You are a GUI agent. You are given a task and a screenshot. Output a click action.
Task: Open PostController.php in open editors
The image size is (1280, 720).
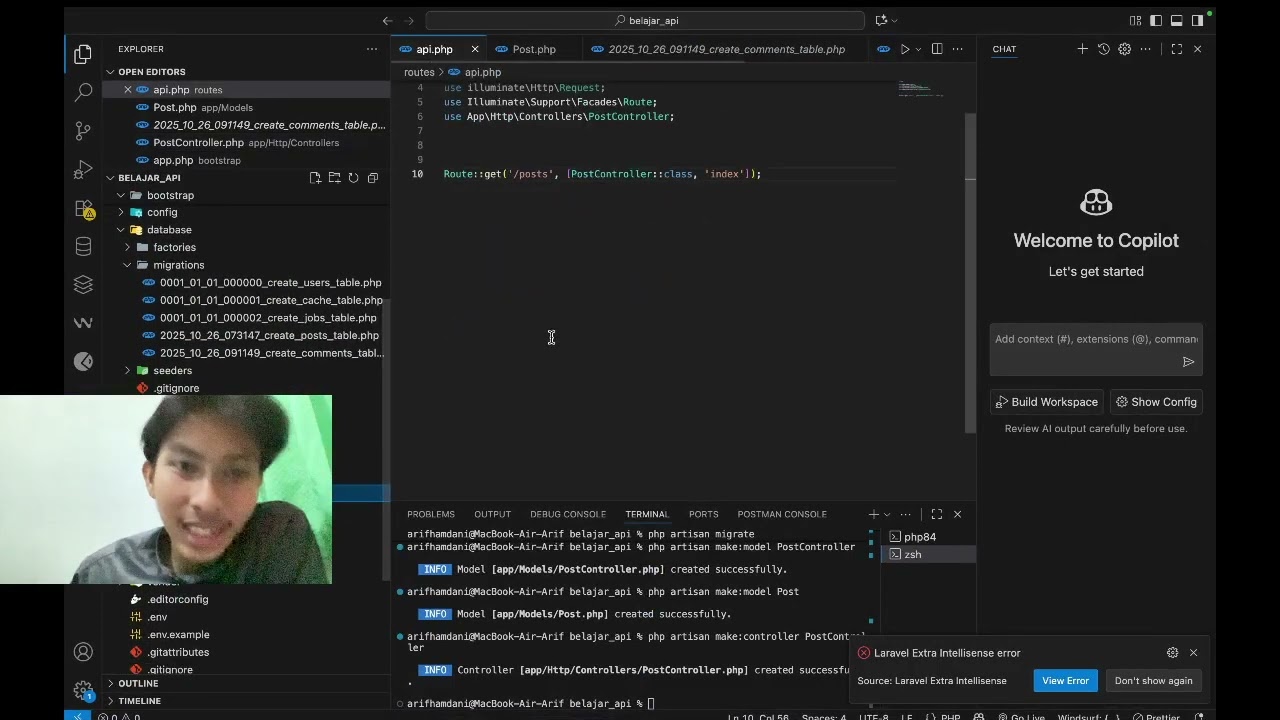pos(245,143)
